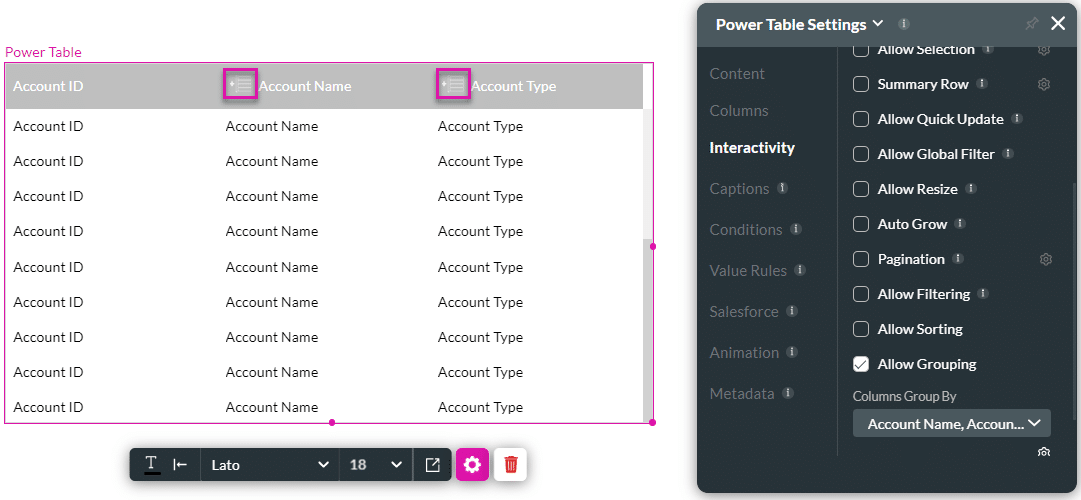Enable the Allow Global Filter checkbox
Viewport: 1081px width, 500px height.
(861, 154)
